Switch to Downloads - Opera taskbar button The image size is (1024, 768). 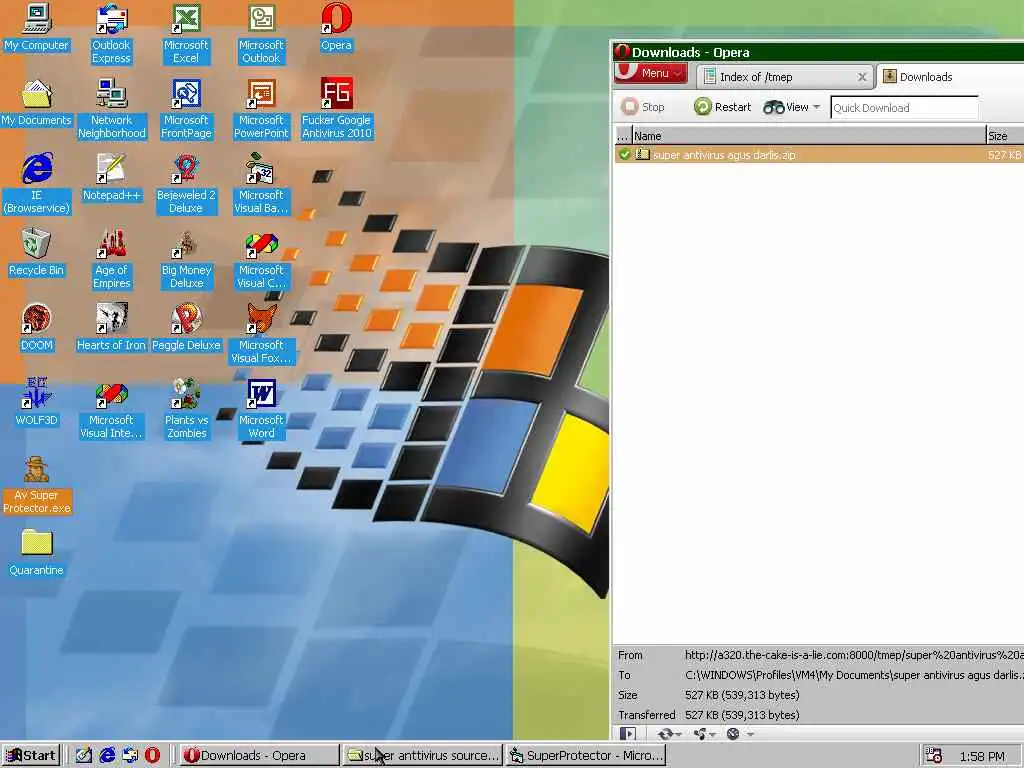click(259, 756)
